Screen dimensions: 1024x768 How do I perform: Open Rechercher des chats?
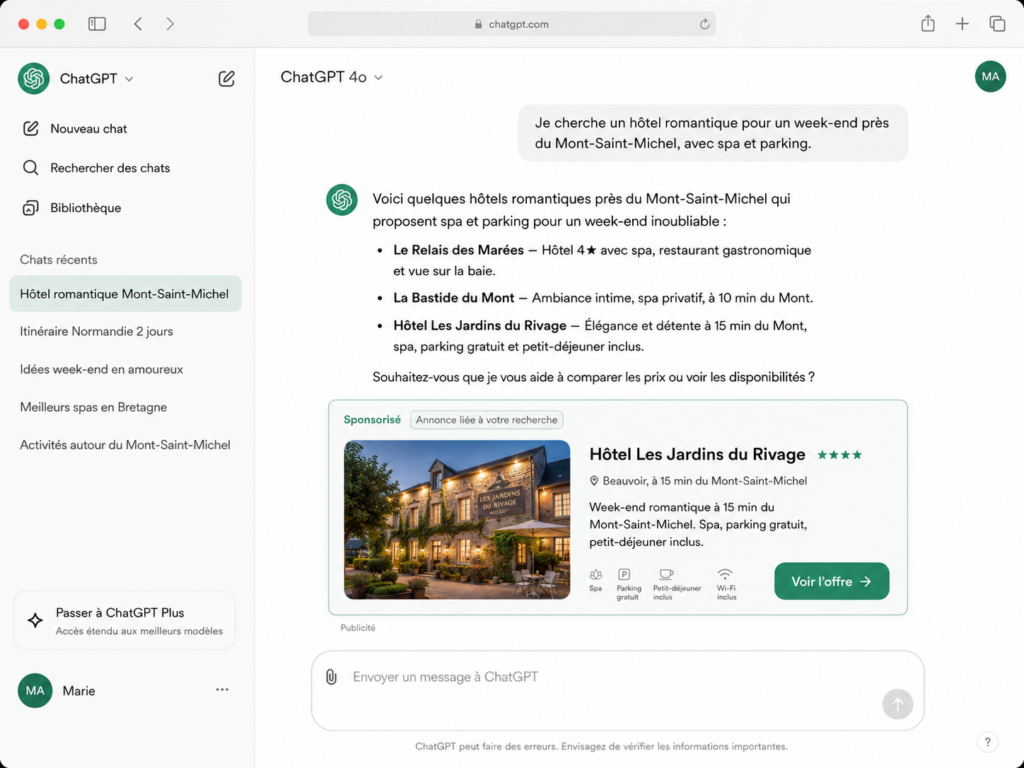point(96,168)
